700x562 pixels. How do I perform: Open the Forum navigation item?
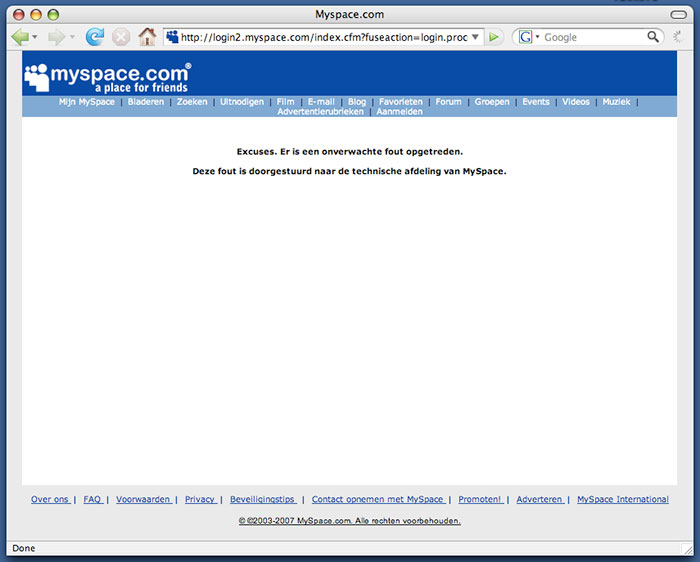click(448, 102)
